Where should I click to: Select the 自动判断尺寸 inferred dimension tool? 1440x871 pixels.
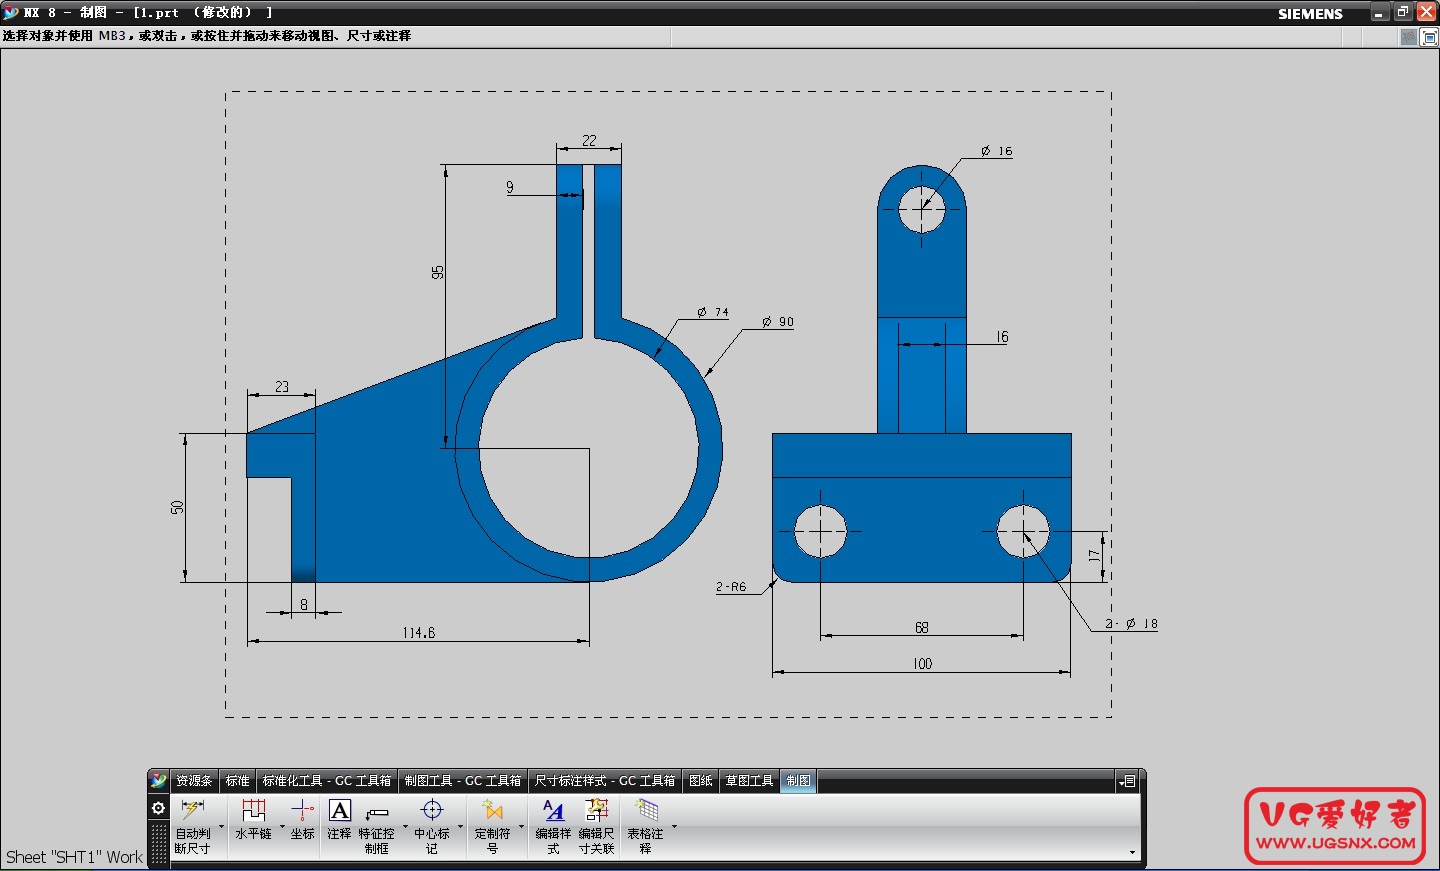click(192, 826)
